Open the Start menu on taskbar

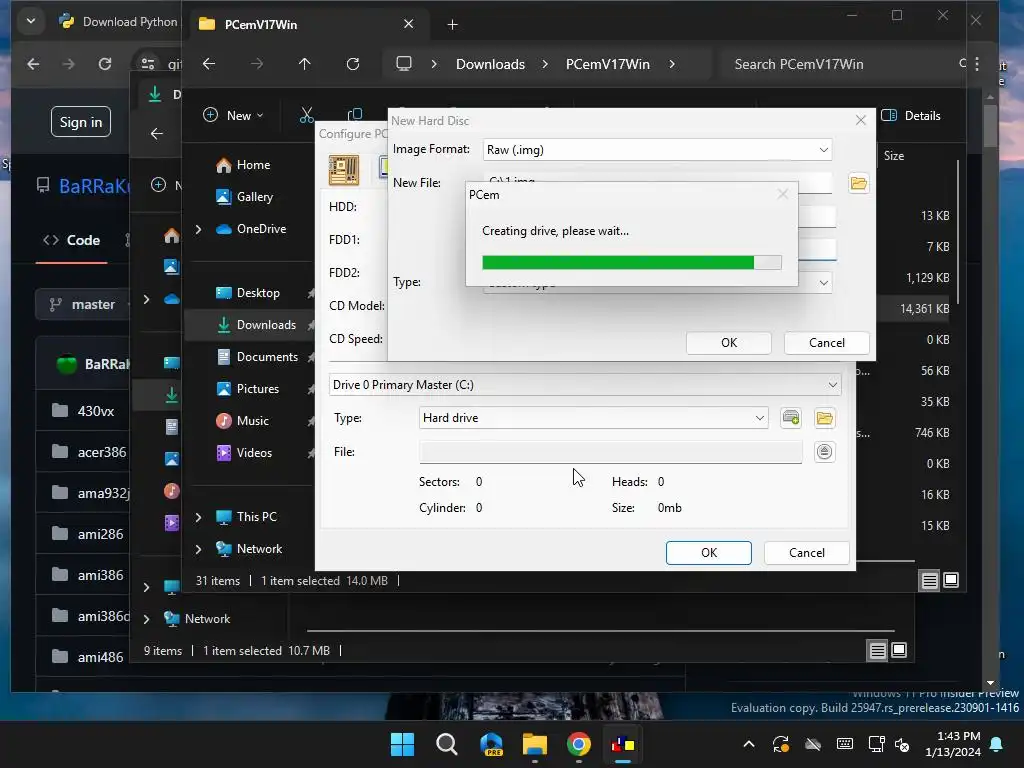coord(402,744)
